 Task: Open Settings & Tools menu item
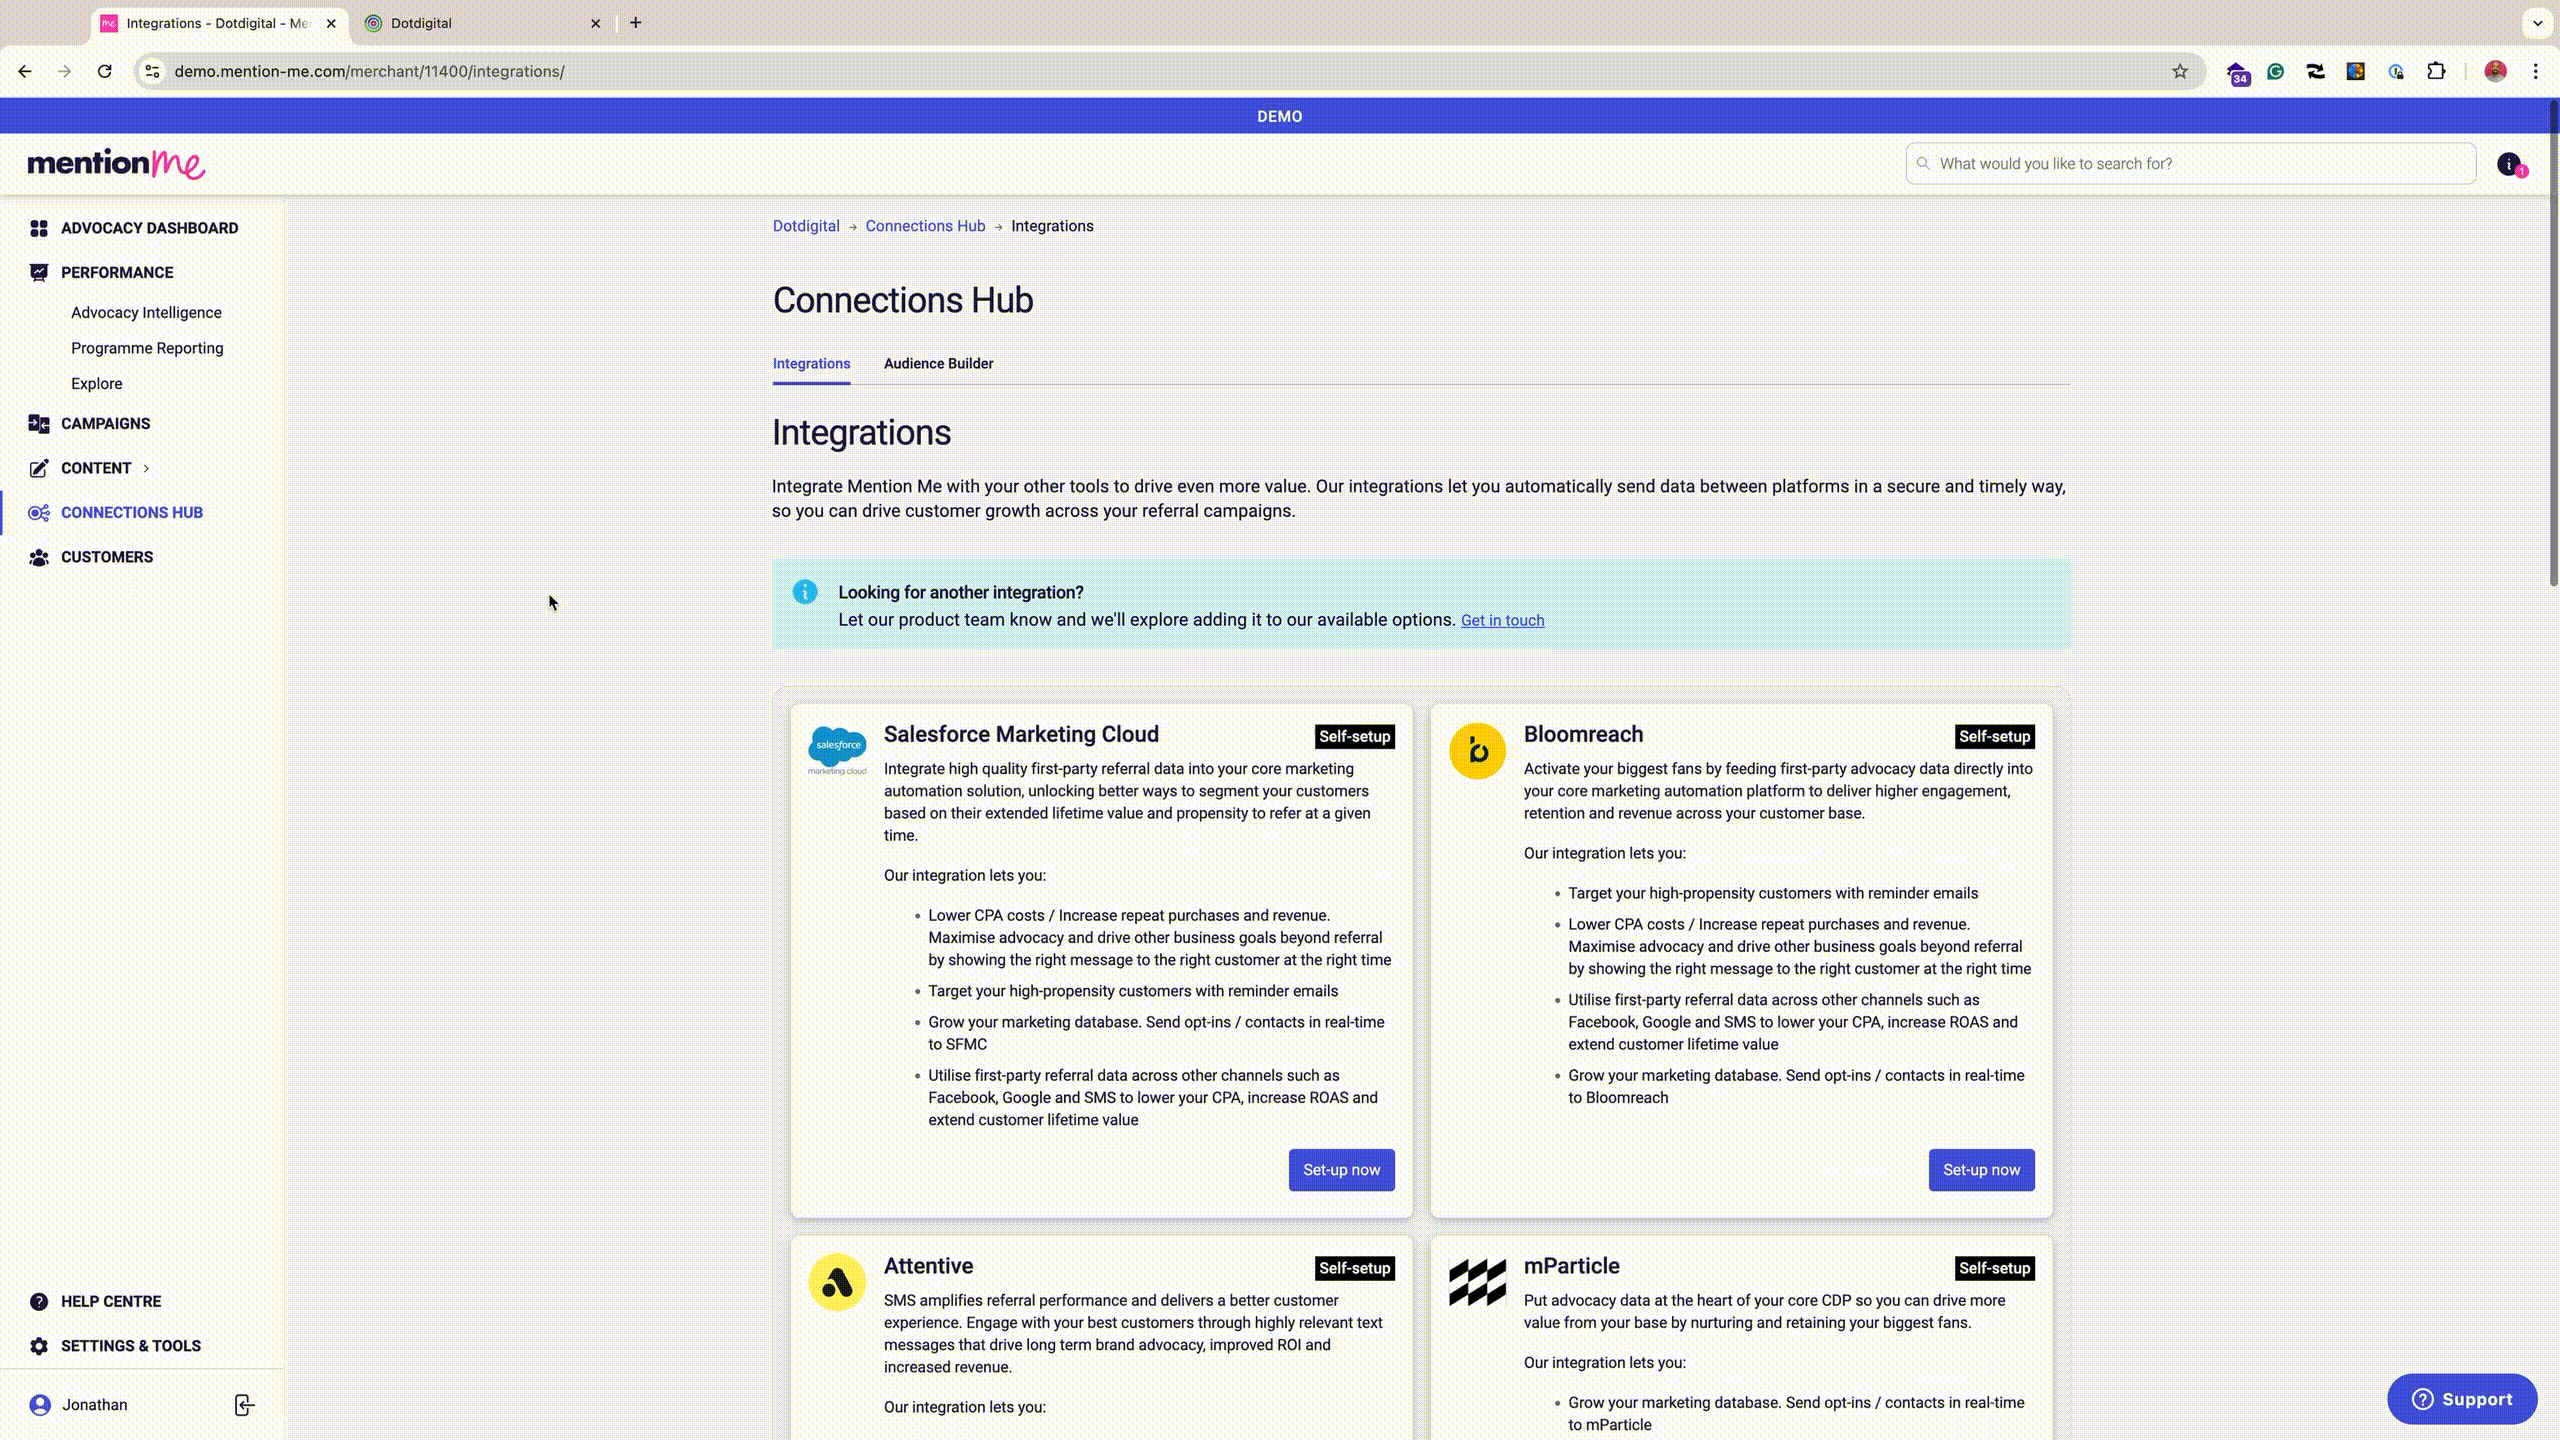[x=131, y=1346]
